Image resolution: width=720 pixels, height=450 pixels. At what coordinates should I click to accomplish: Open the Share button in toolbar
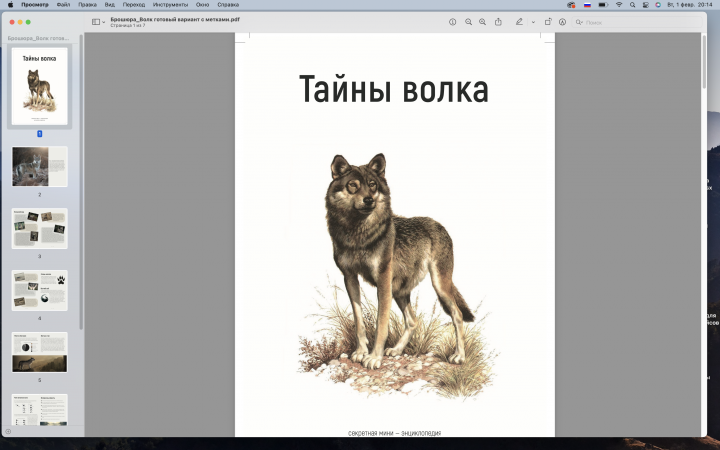pos(498,22)
